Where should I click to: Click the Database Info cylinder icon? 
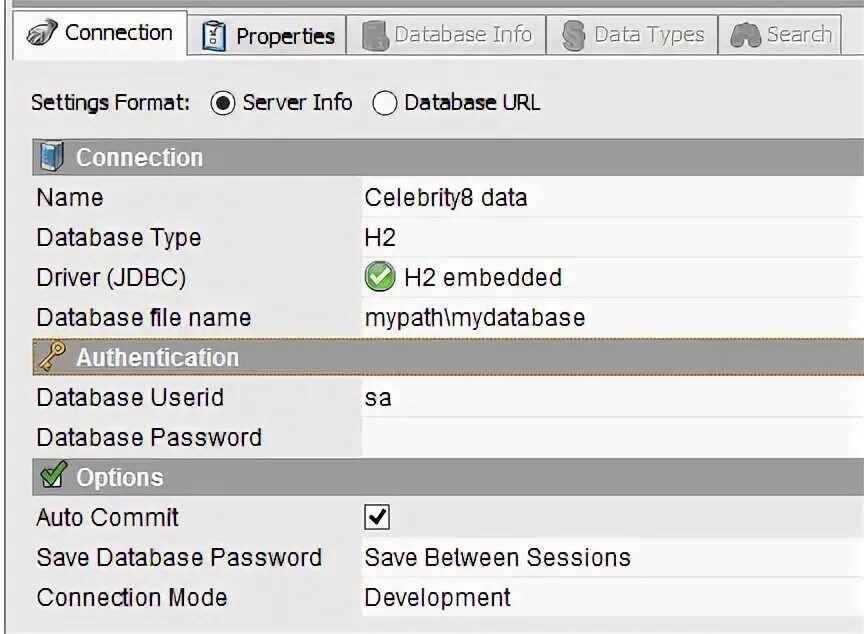[375, 36]
